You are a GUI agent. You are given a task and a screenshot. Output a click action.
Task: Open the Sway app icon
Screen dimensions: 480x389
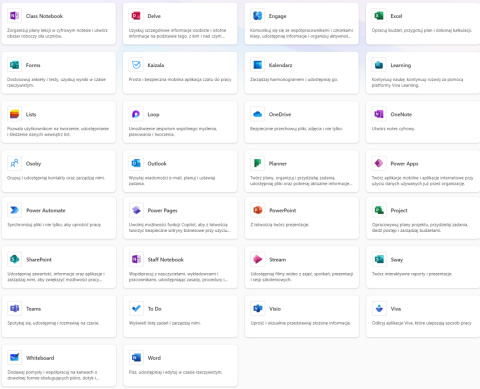379,259
